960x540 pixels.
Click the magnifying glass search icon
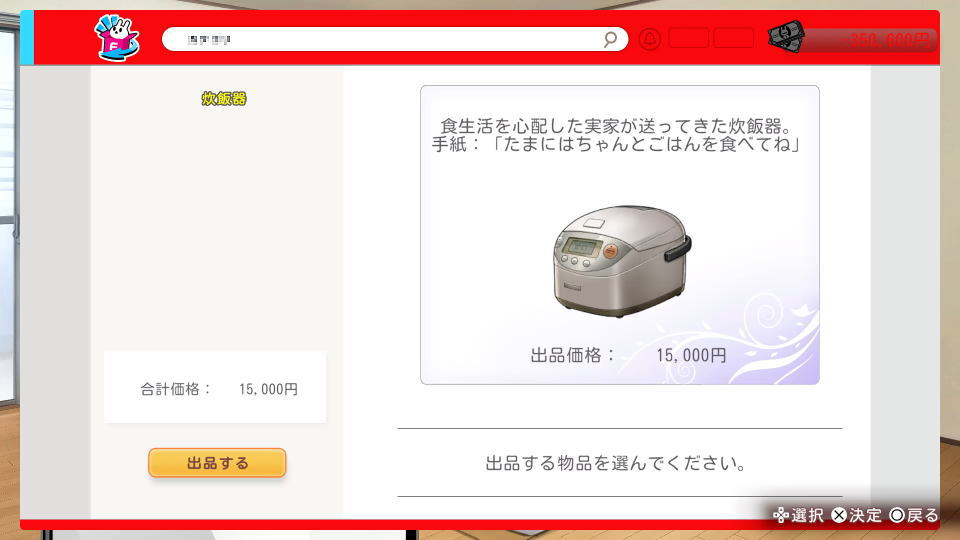[x=610, y=39]
